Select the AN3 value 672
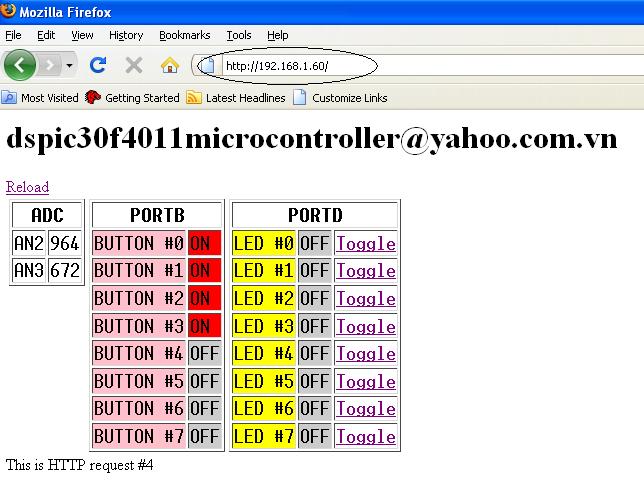644x498 pixels. click(64, 271)
